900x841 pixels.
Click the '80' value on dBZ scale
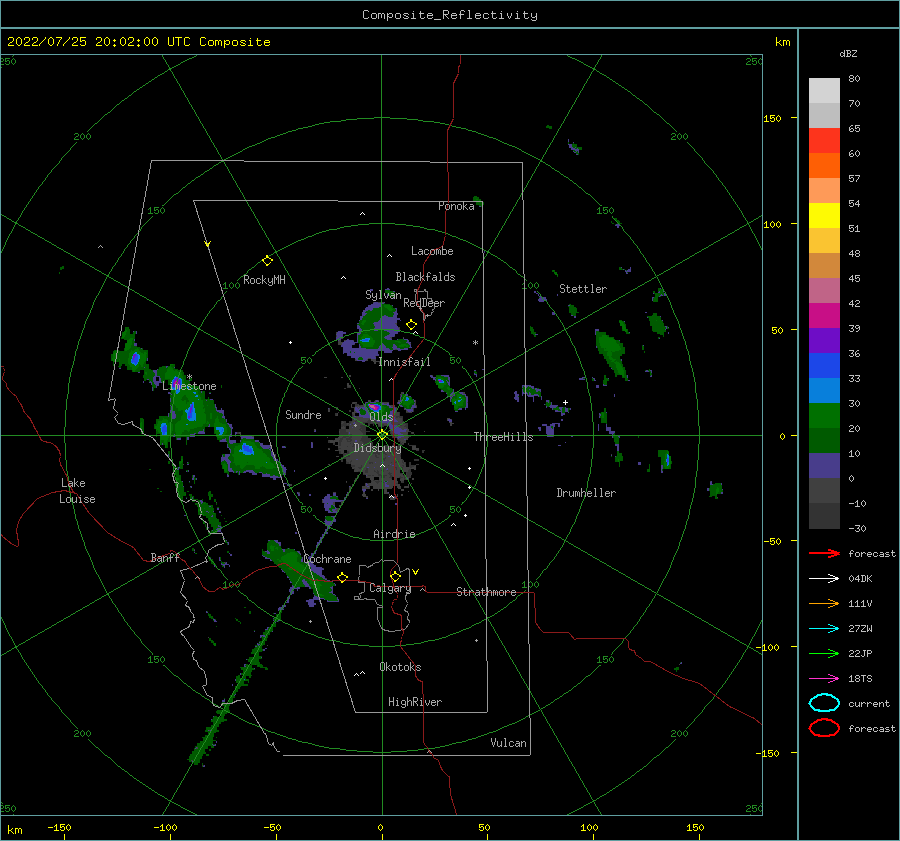[x=854, y=79]
